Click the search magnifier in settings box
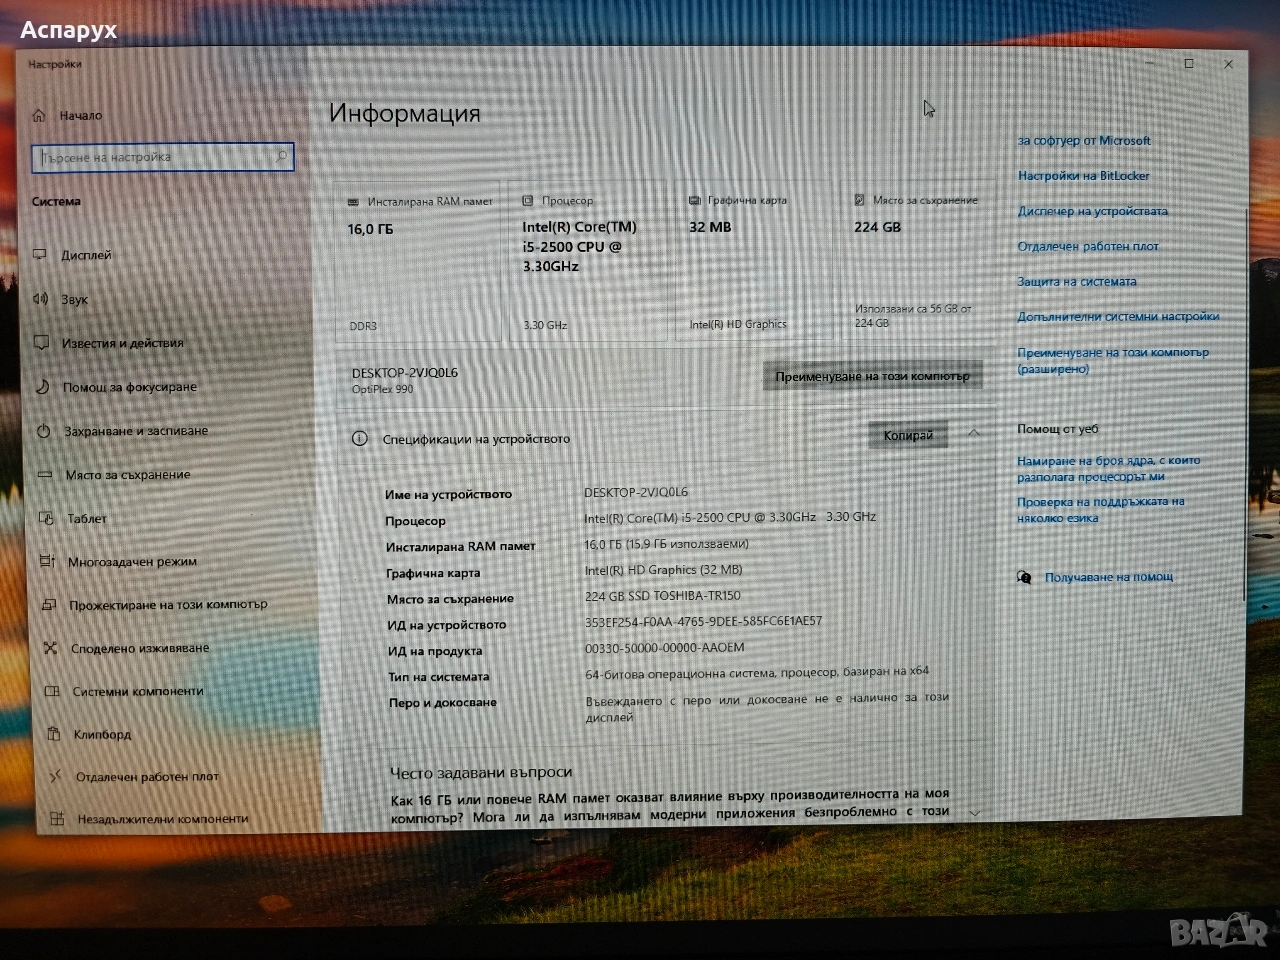 tap(281, 156)
